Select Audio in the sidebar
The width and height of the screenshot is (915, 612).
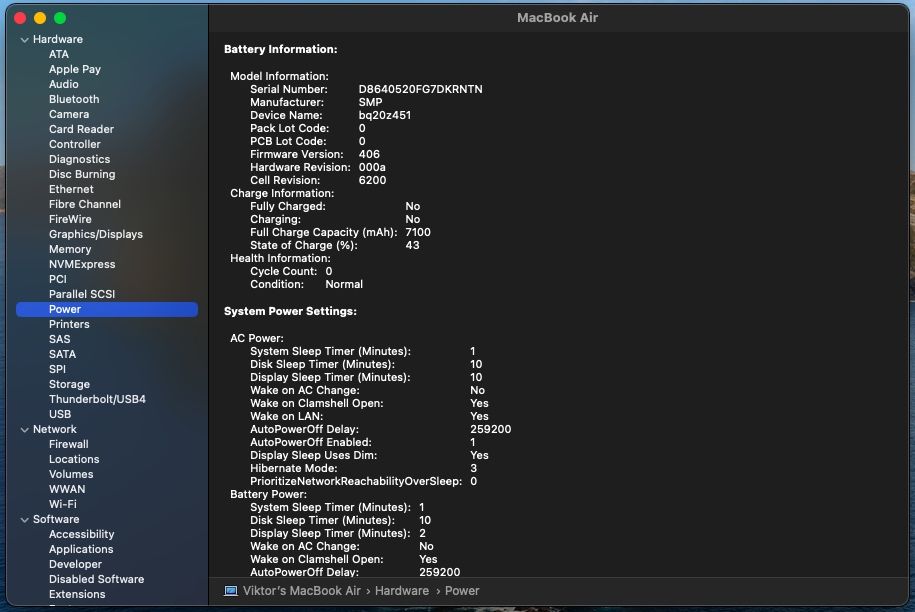tap(64, 84)
